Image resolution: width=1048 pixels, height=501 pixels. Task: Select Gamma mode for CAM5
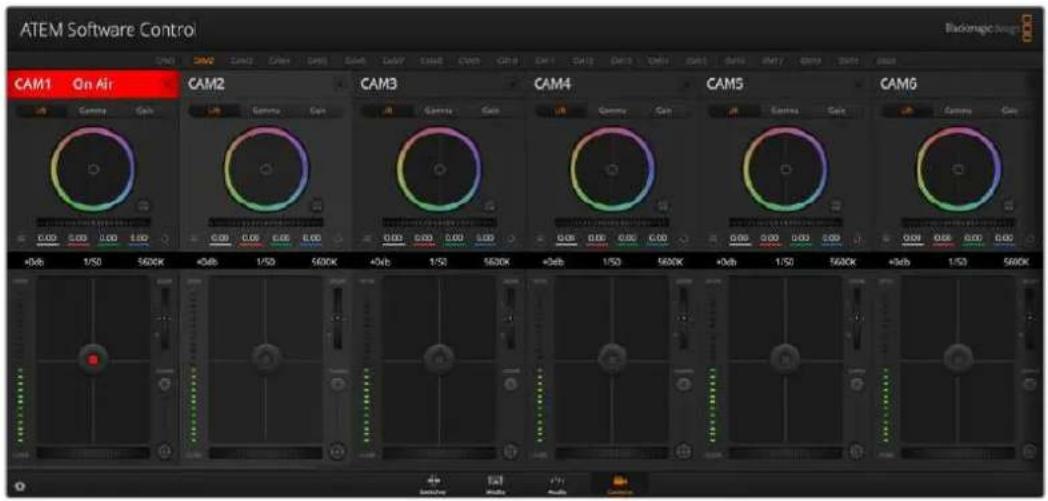[x=784, y=111]
